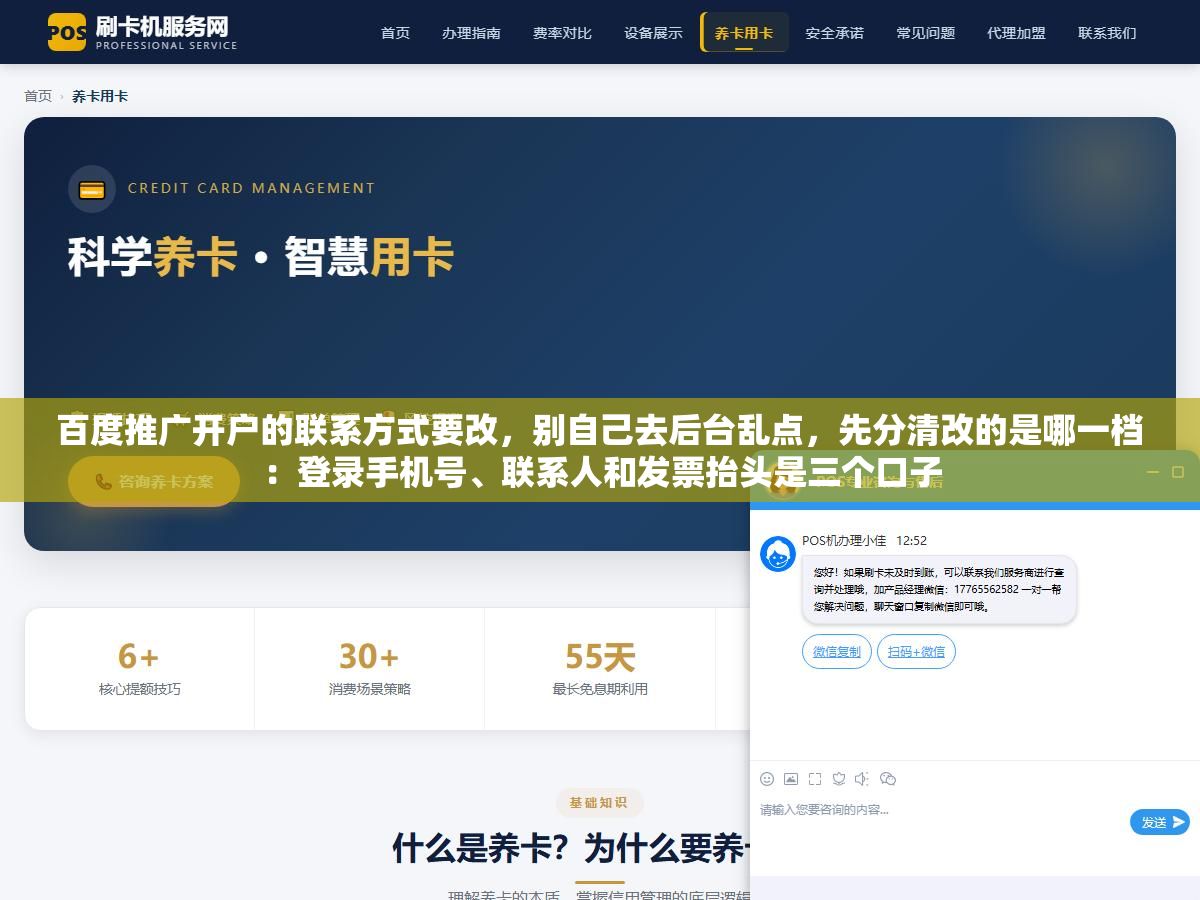The width and height of the screenshot is (1200, 900).
Task: Select the active 养卡用卡 tab
Action: pyautogui.click(x=744, y=33)
